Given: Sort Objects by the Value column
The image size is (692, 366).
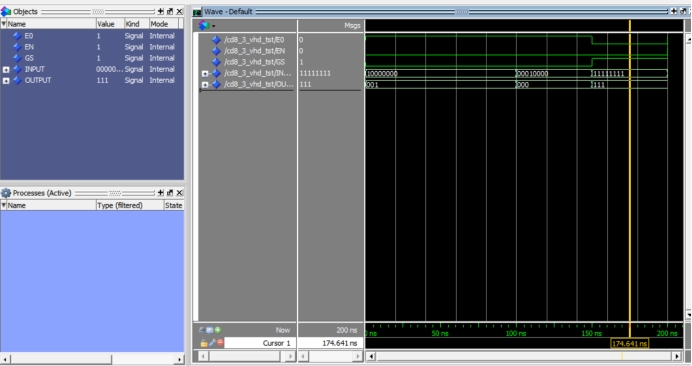Looking at the screenshot, I should pos(109,24).
